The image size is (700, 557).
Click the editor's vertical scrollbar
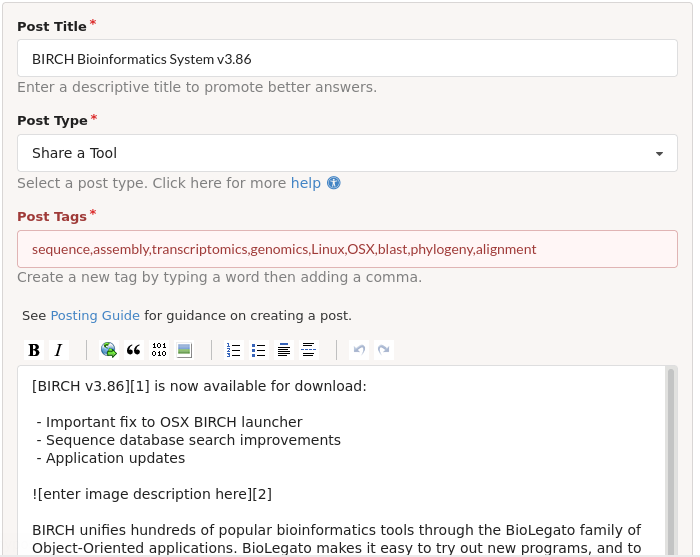(x=671, y=461)
